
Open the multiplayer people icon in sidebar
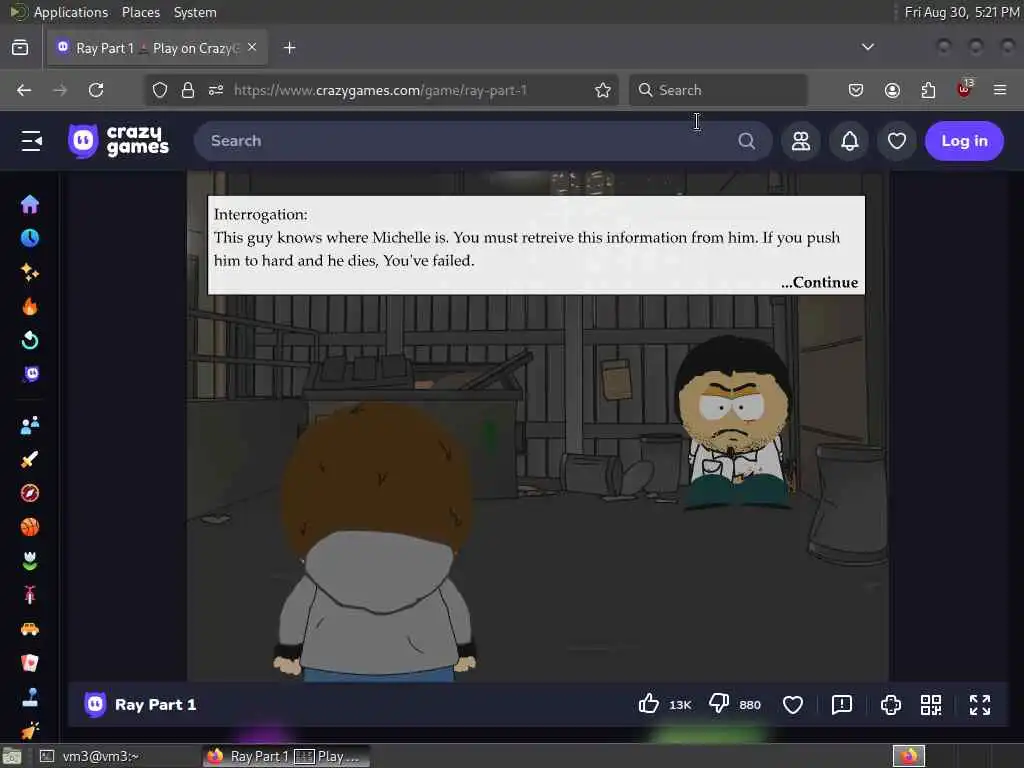(30, 426)
